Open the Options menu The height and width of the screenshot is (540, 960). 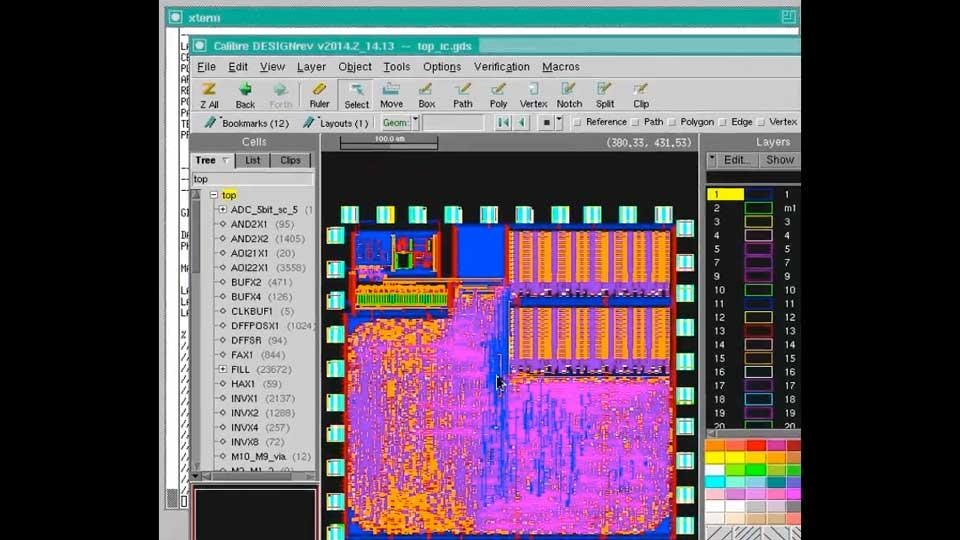tap(441, 67)
